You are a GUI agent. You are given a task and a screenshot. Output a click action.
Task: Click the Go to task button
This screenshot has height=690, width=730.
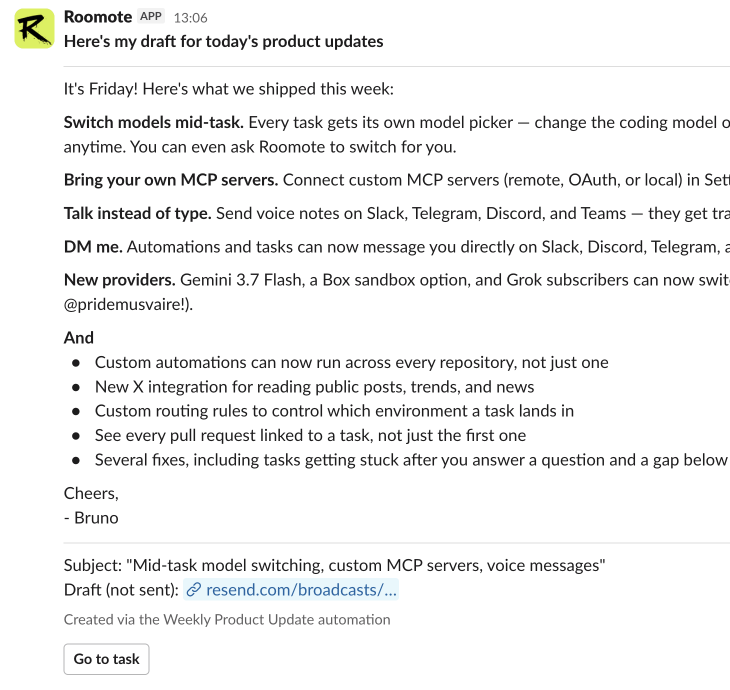tap(107, 659)
